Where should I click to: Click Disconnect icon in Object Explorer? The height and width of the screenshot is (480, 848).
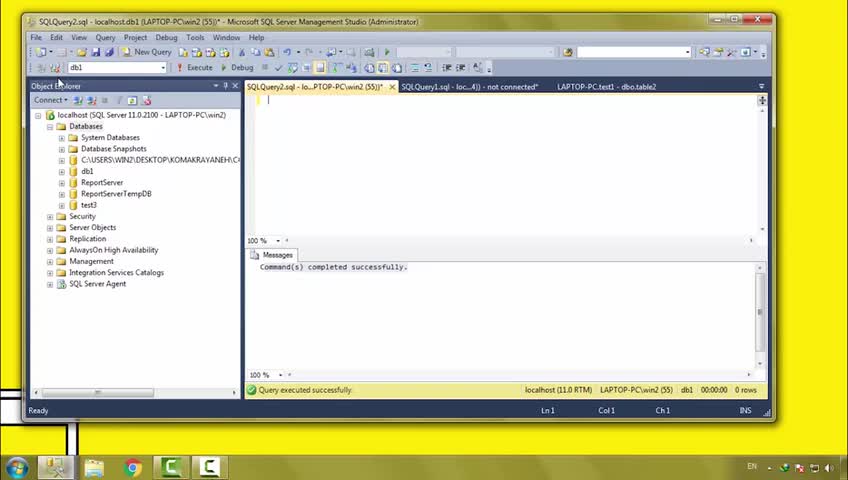[x=92, y=101]
